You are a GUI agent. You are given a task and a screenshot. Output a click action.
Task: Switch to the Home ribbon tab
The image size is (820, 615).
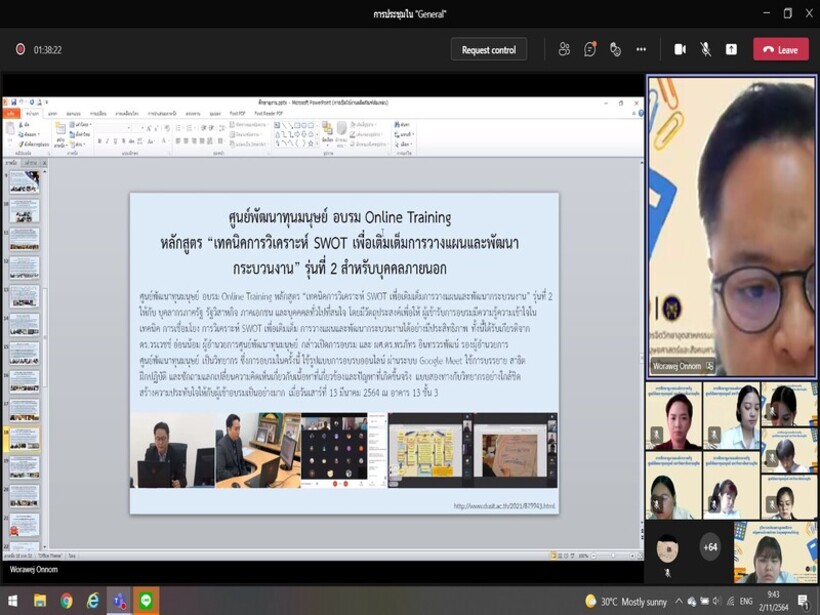tap(33, 113)
